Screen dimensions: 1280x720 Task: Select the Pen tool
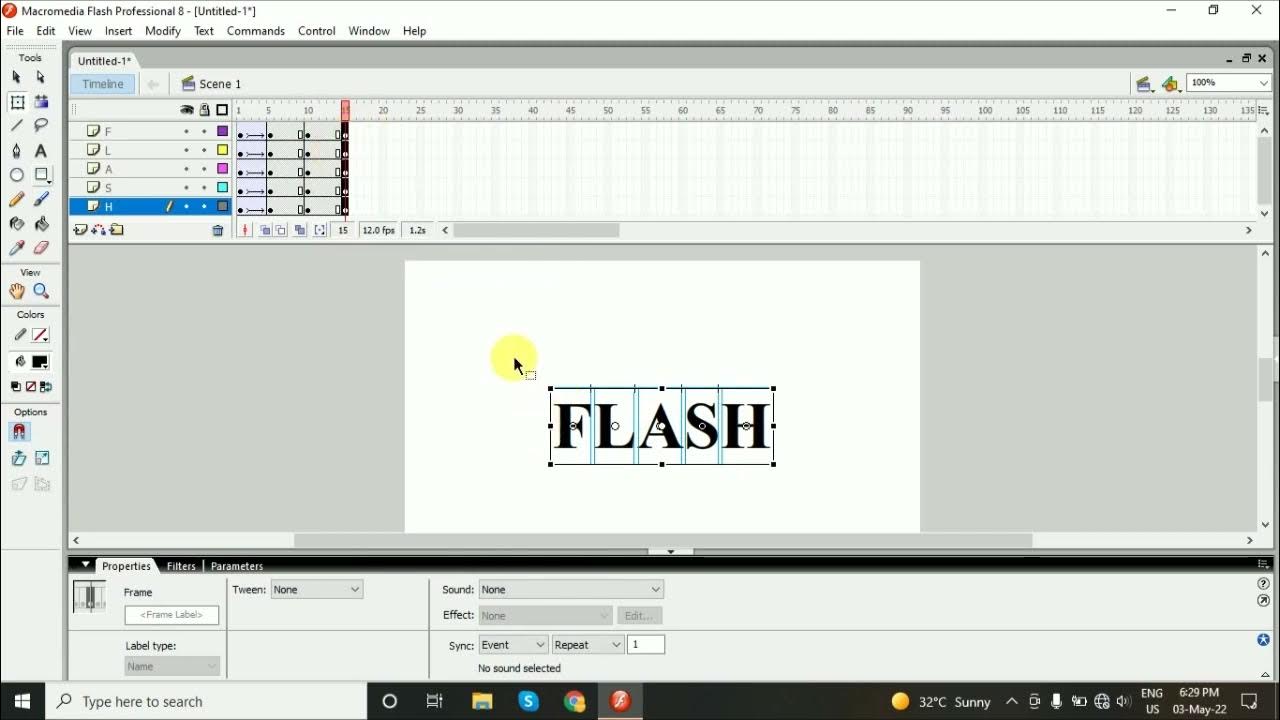pos(16,151)
